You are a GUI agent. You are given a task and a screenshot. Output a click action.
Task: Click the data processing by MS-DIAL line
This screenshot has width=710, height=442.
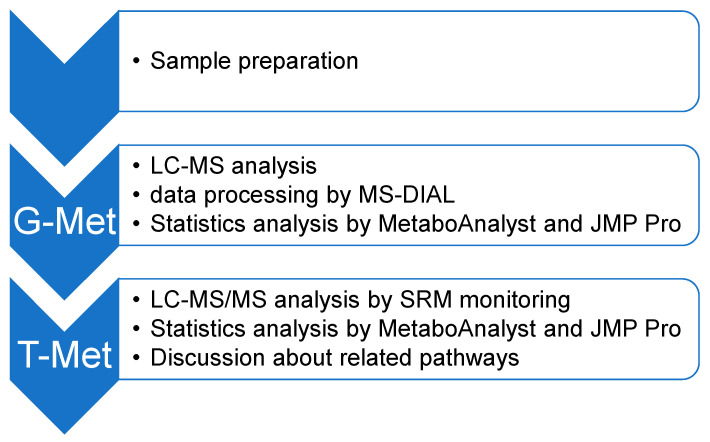click(302, 195)
